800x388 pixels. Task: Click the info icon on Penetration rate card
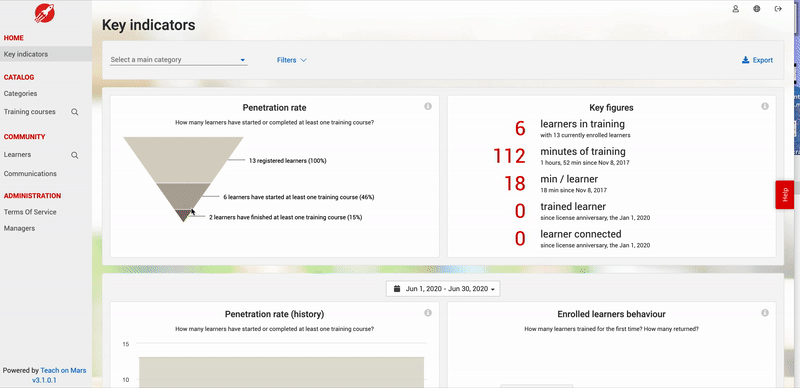pyautogui.click(x=428, y=106)
